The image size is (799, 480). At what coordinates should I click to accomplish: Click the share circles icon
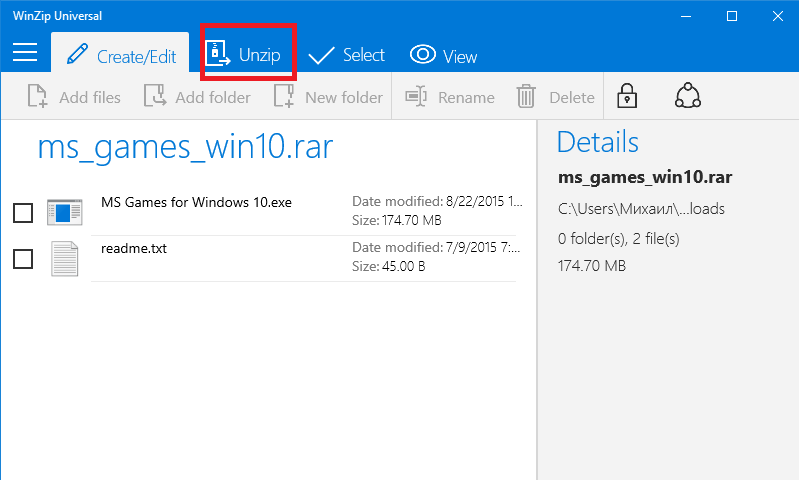pyautogui.click(x=688, y=96)
